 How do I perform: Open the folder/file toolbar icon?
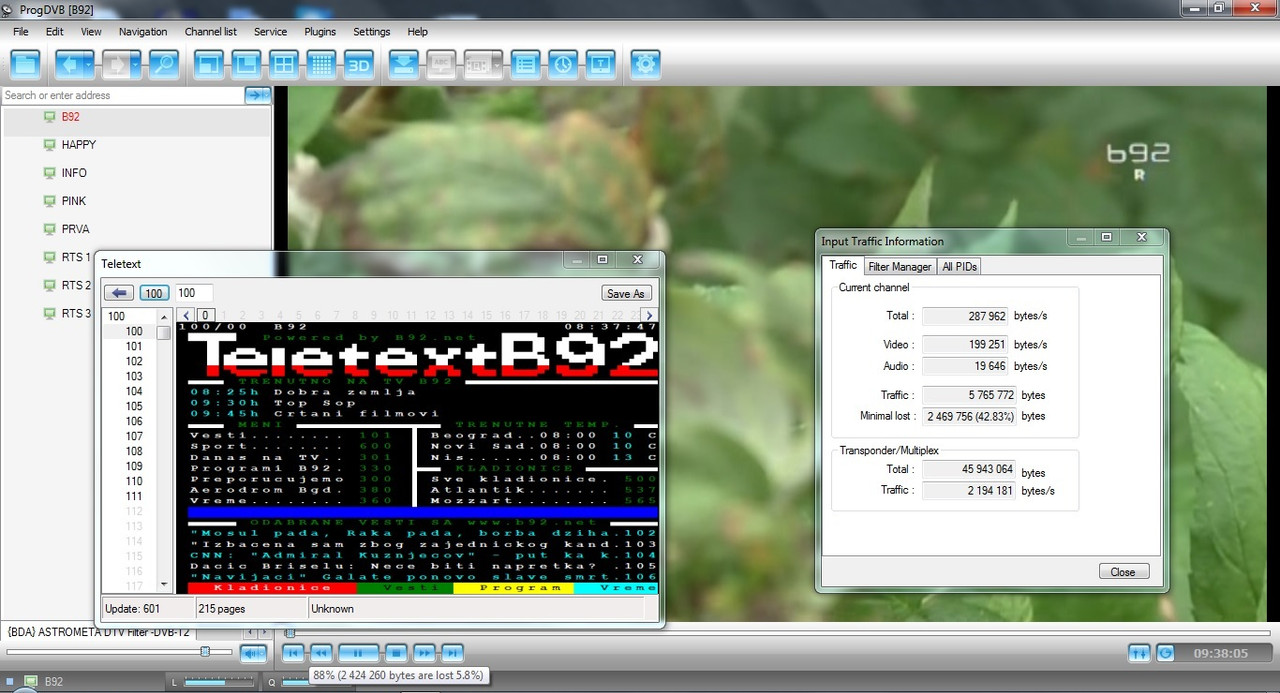(x=25, y=65)
